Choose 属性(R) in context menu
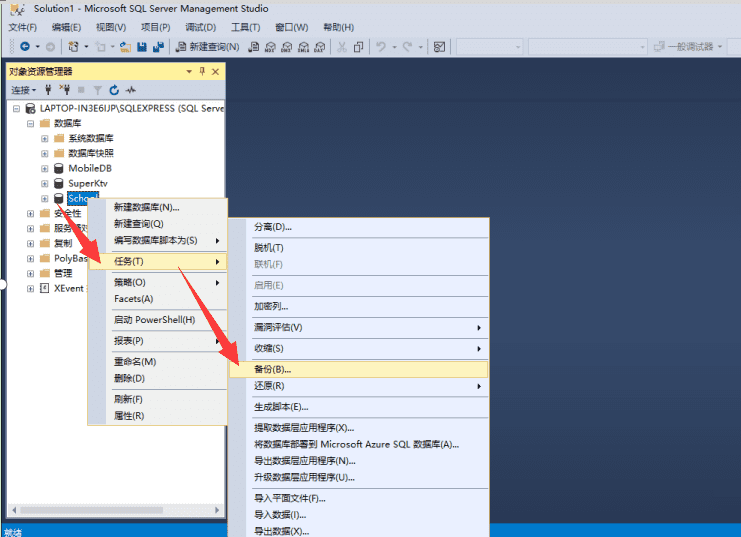The height and width of the screenshot is (537, 741). pos(158,416)
